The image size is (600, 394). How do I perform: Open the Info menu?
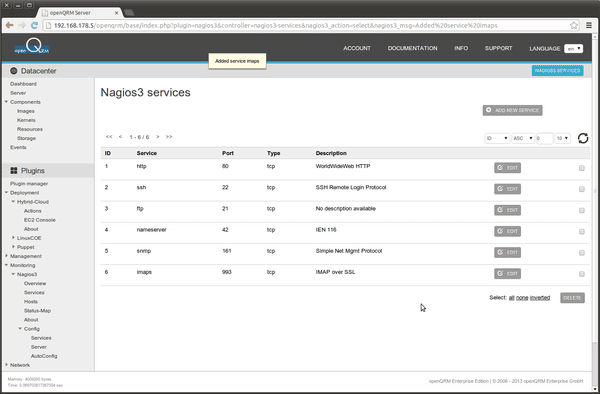[461, 48]
